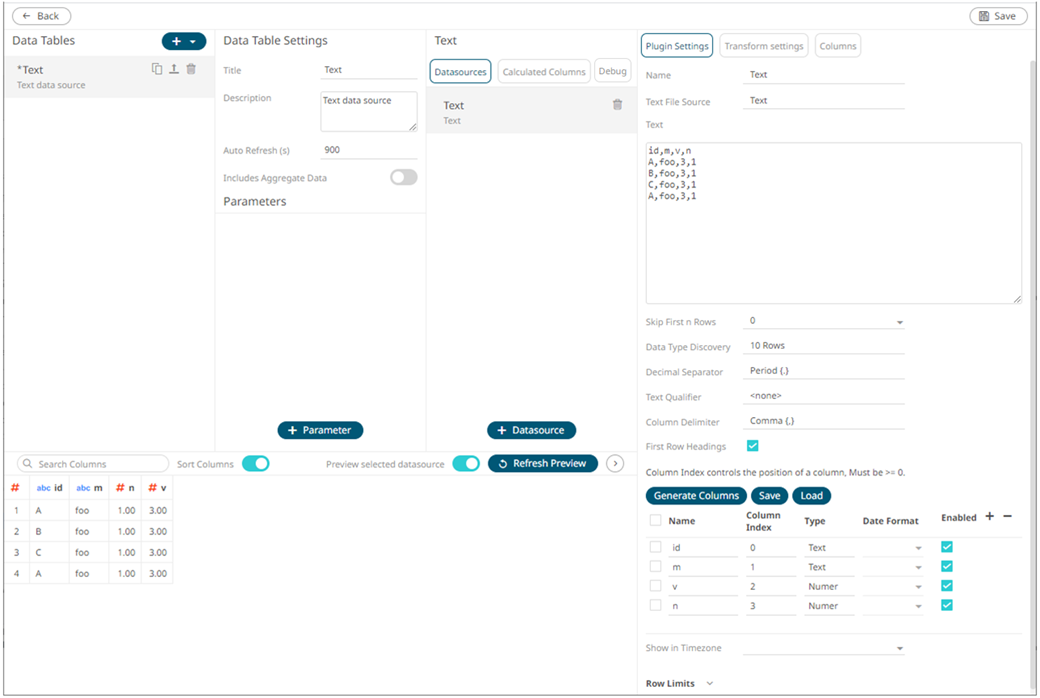Open Date Format dropdown for n
Screen dimensions: 1040x698
pos(893,606)
